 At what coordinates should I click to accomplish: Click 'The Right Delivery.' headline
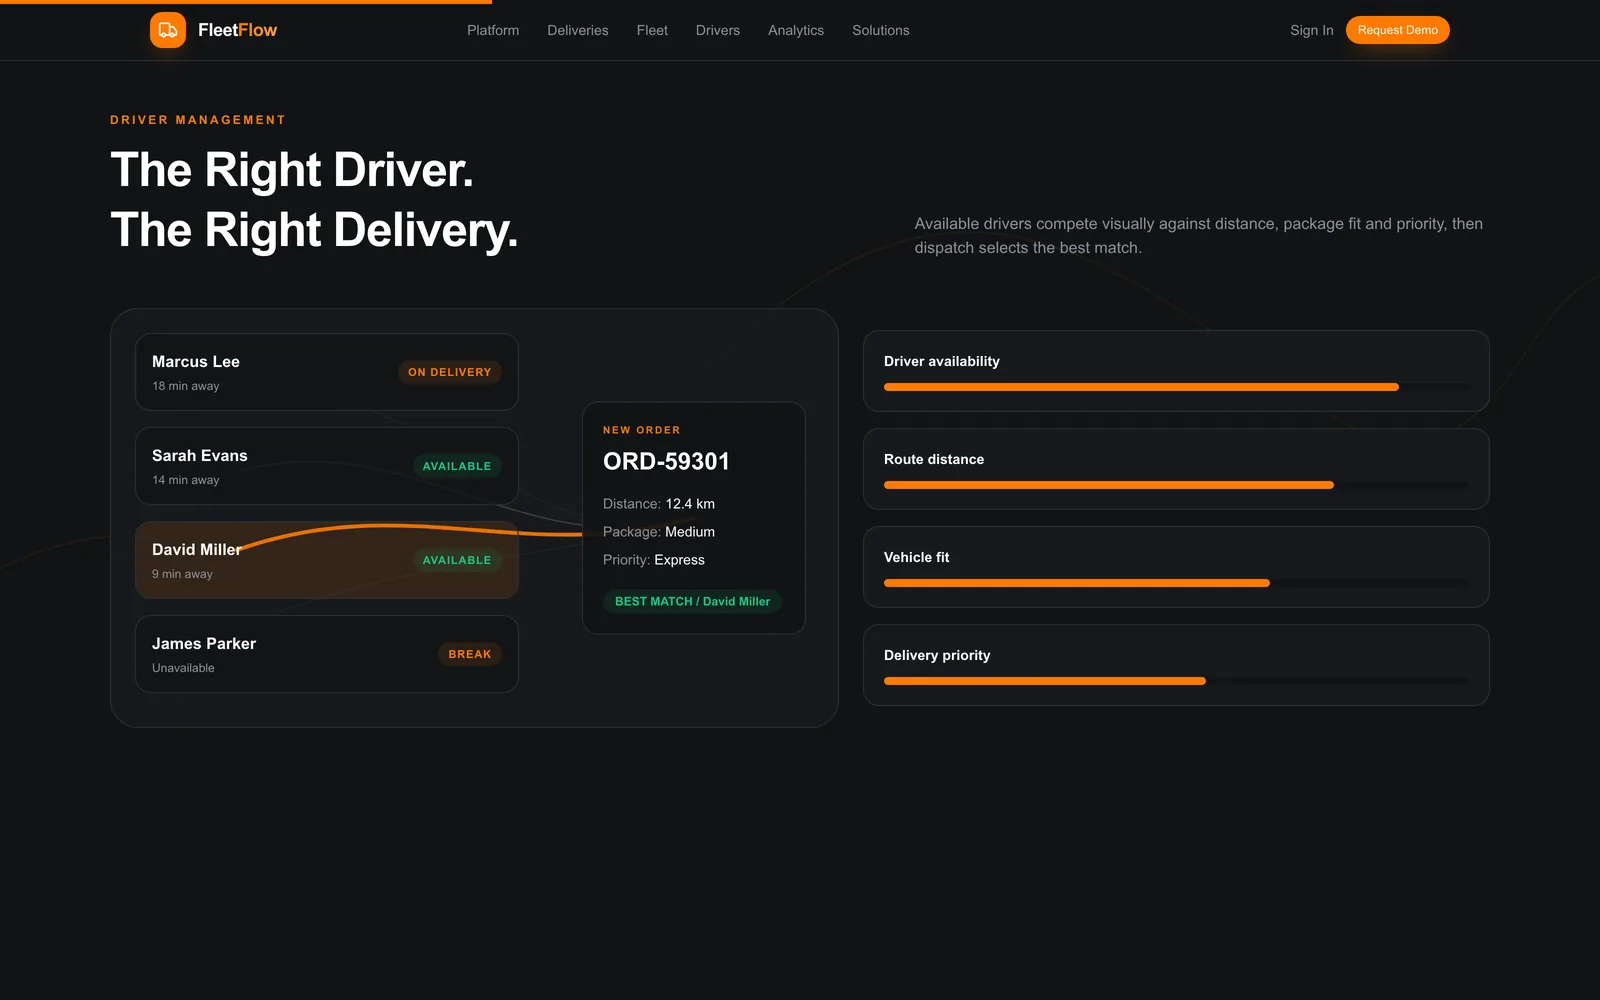314,230
